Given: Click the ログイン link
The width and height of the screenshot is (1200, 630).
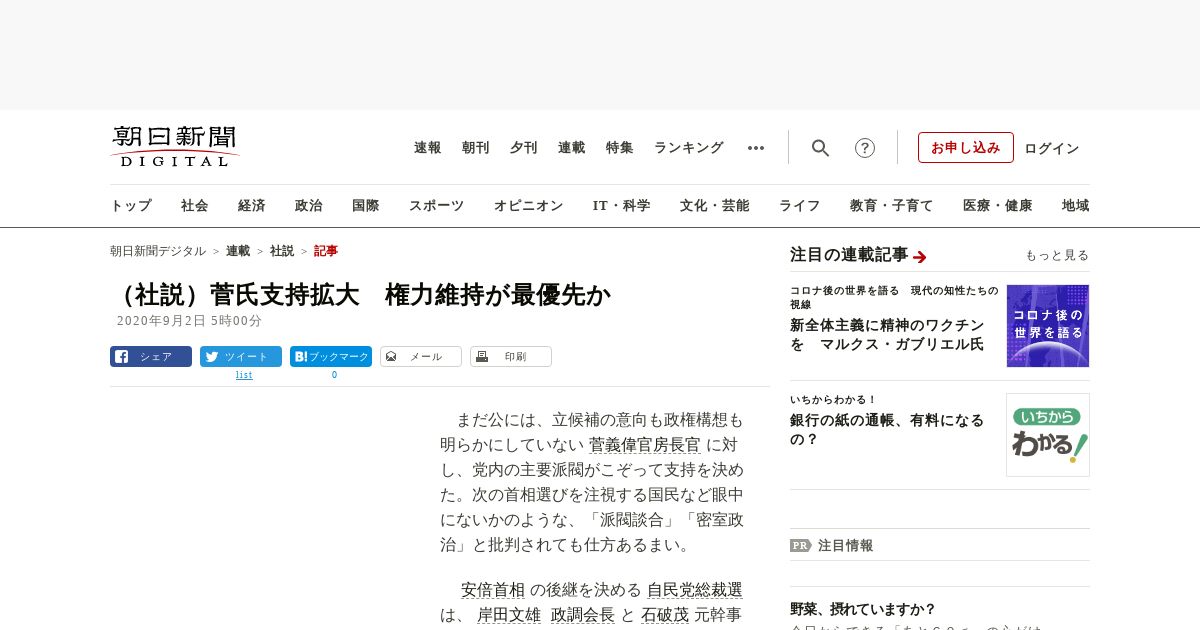Looking at the screenshot, I should [1052, 149].
